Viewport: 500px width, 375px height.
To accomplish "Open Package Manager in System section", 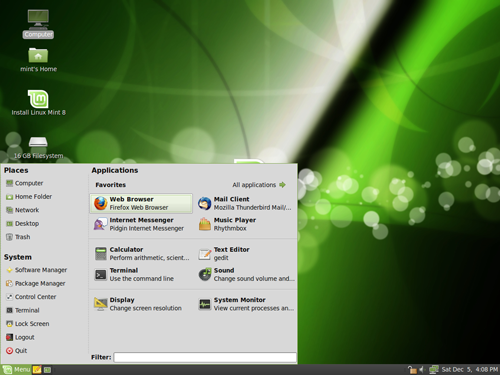I will (x=36, y=283).
